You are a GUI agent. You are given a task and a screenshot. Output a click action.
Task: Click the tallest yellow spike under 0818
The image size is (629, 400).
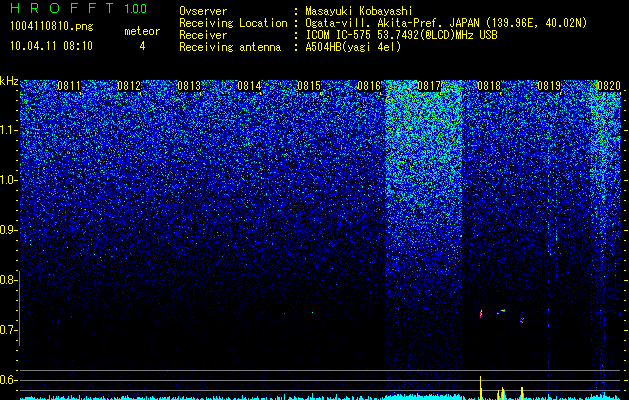pos(481,388)
